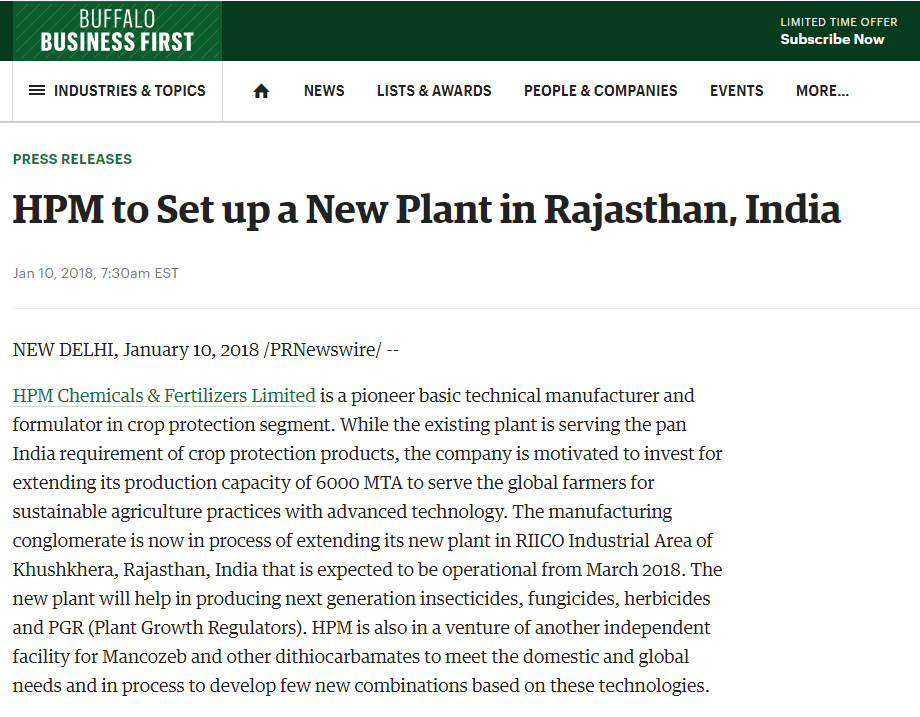The image size is (920, 717).
Task: Open the home icon in navigation bar
Action: point(261,91)
